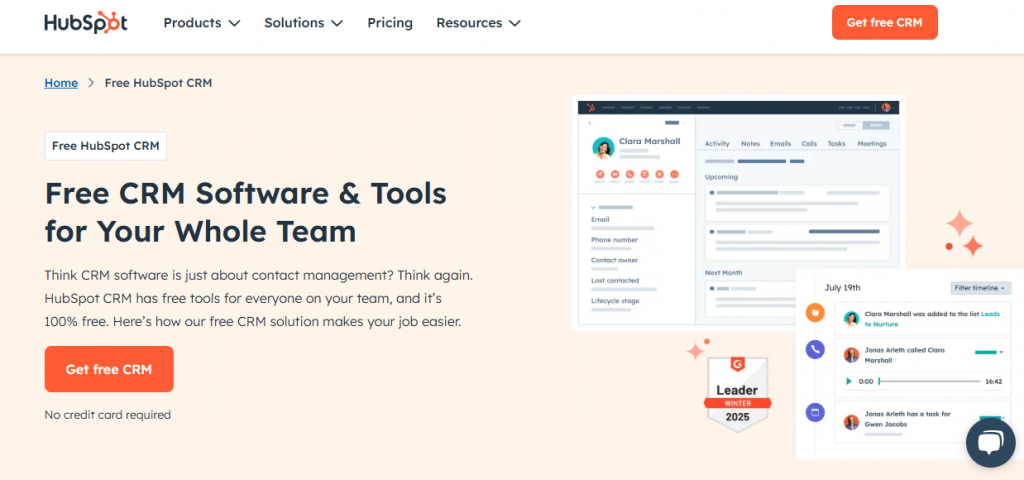Click the avatar beside 'Jonas Arleth called Clara Marshall'
Image resolution: width=1024 pixels, height=480 pixels.
point(851,355)
